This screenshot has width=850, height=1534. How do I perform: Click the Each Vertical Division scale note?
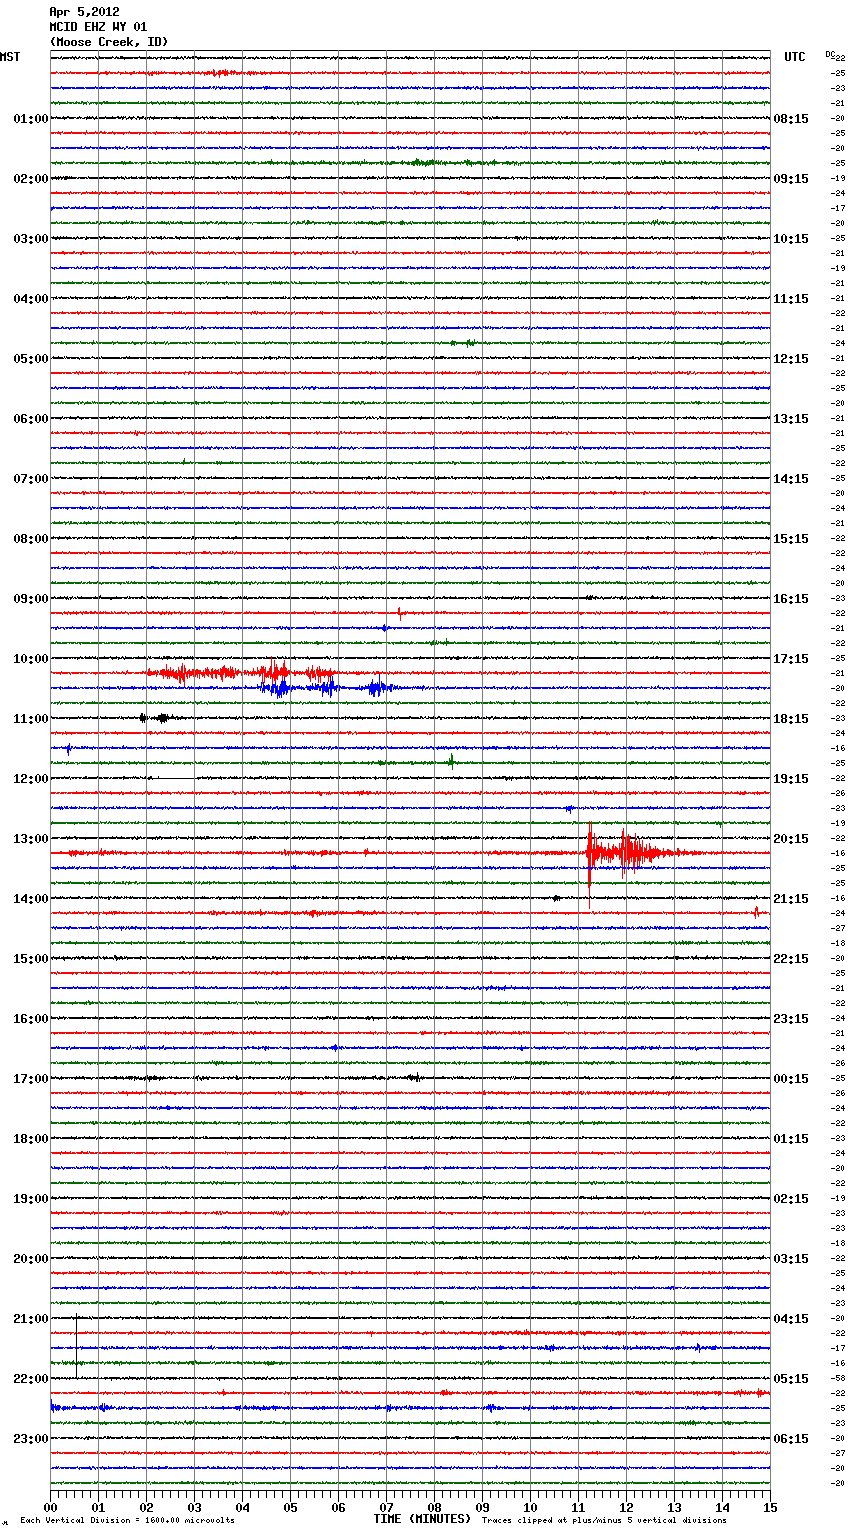pyautogui.click(x=127, y=1521)
